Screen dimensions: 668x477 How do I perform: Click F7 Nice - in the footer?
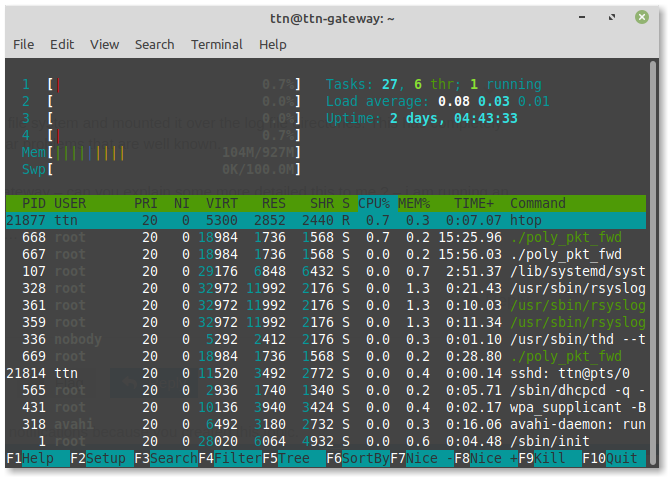(422, 458)
